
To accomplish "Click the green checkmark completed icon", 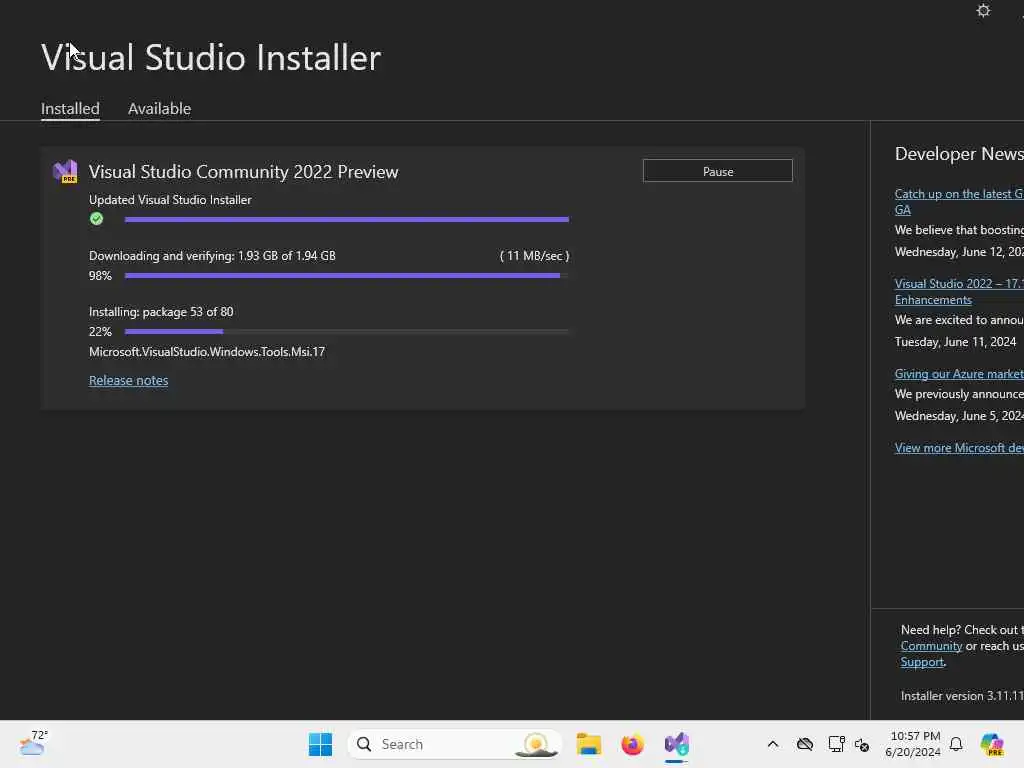I will click(x=97, y=219).
